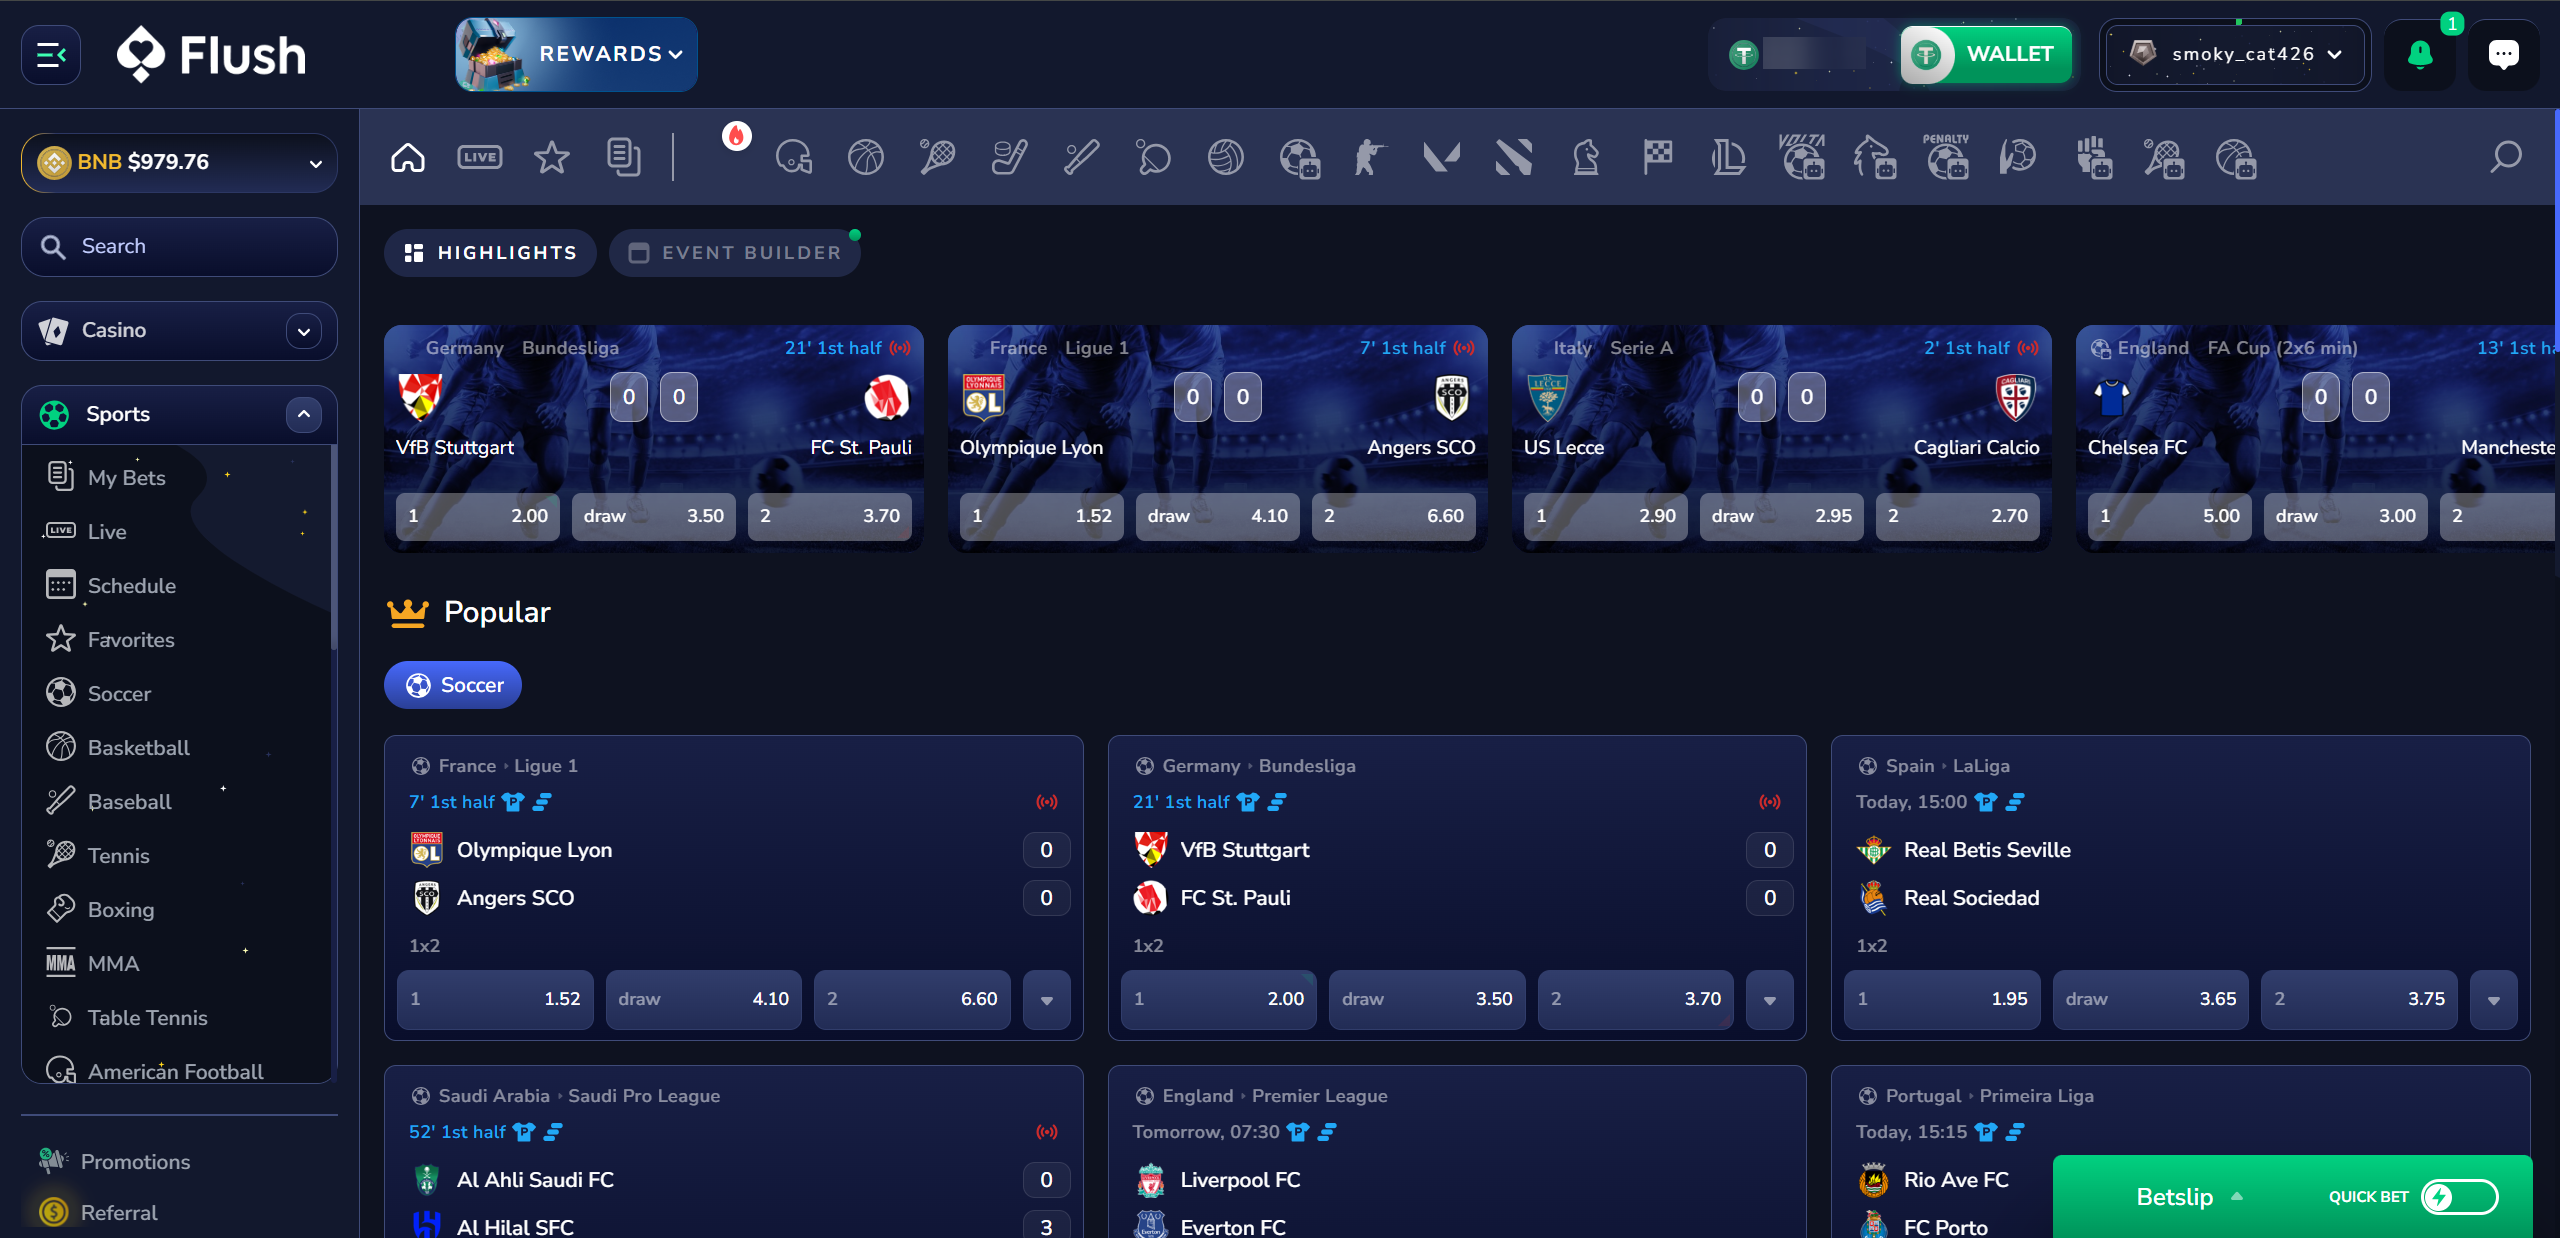
Task: Switch to the Event Builder tab
Action: 735,253
